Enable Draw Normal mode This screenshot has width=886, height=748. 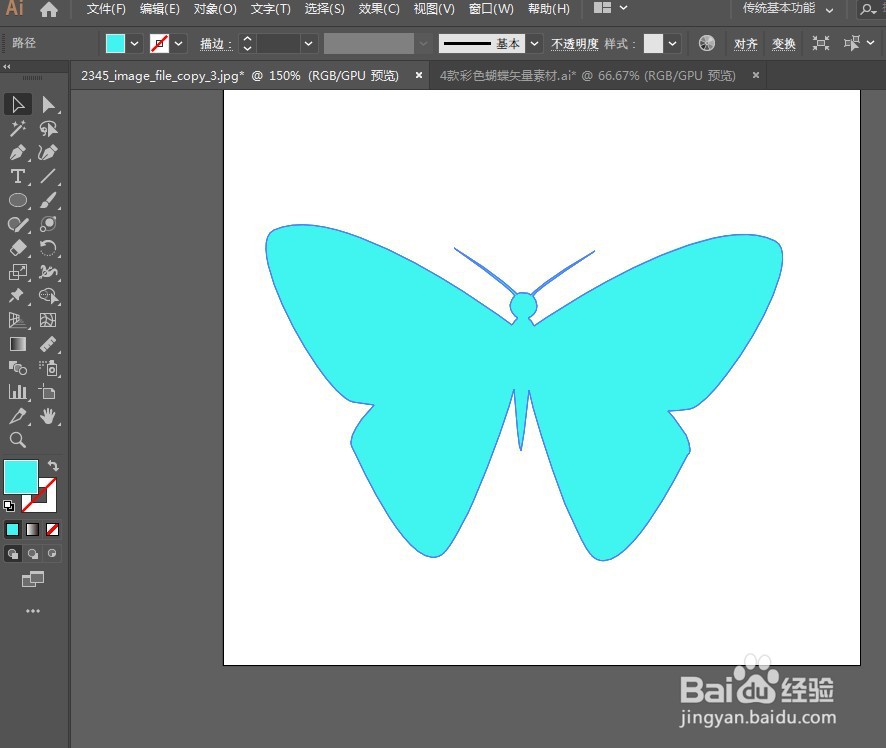coord(12,554)
